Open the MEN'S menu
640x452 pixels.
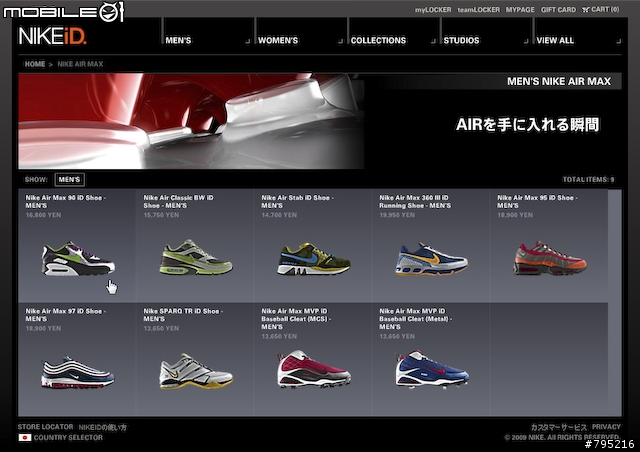pyautogui.click(x=178, y=40)
